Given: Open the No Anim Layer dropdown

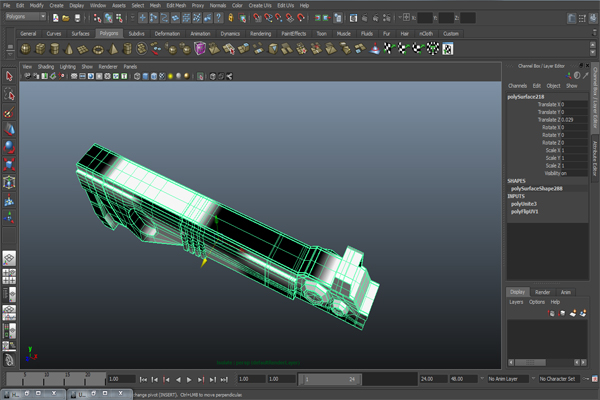Looking at the screenshot, I should pos(511,379).
